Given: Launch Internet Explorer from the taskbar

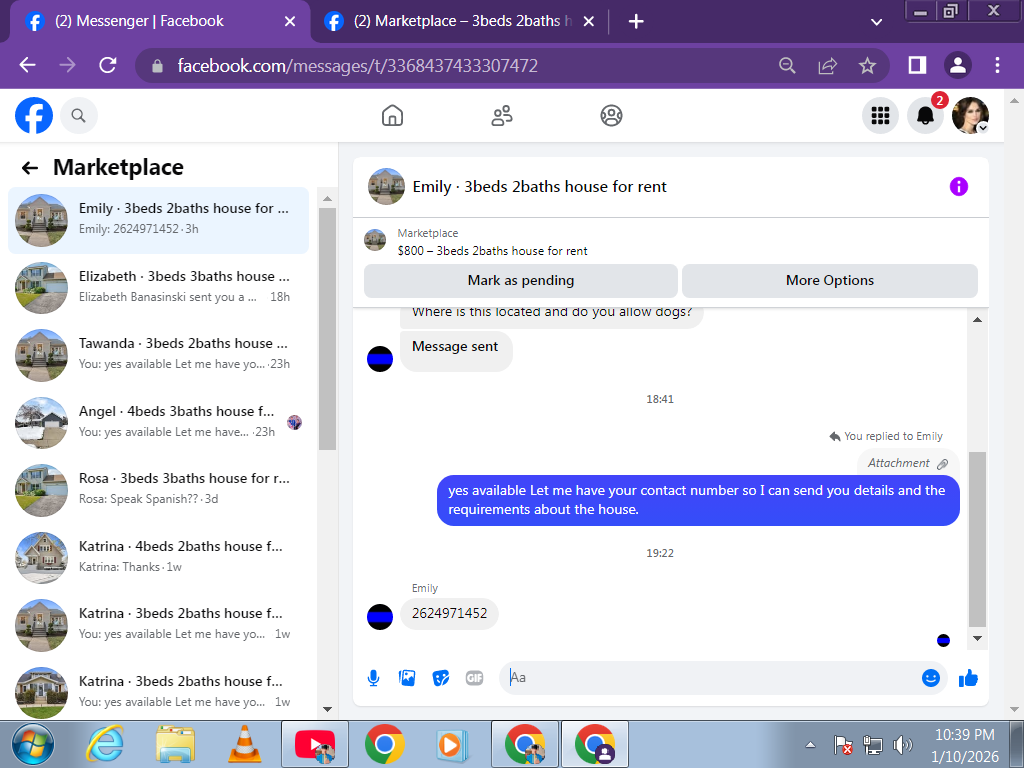Looking at the screenshot, I should point(105,744).
